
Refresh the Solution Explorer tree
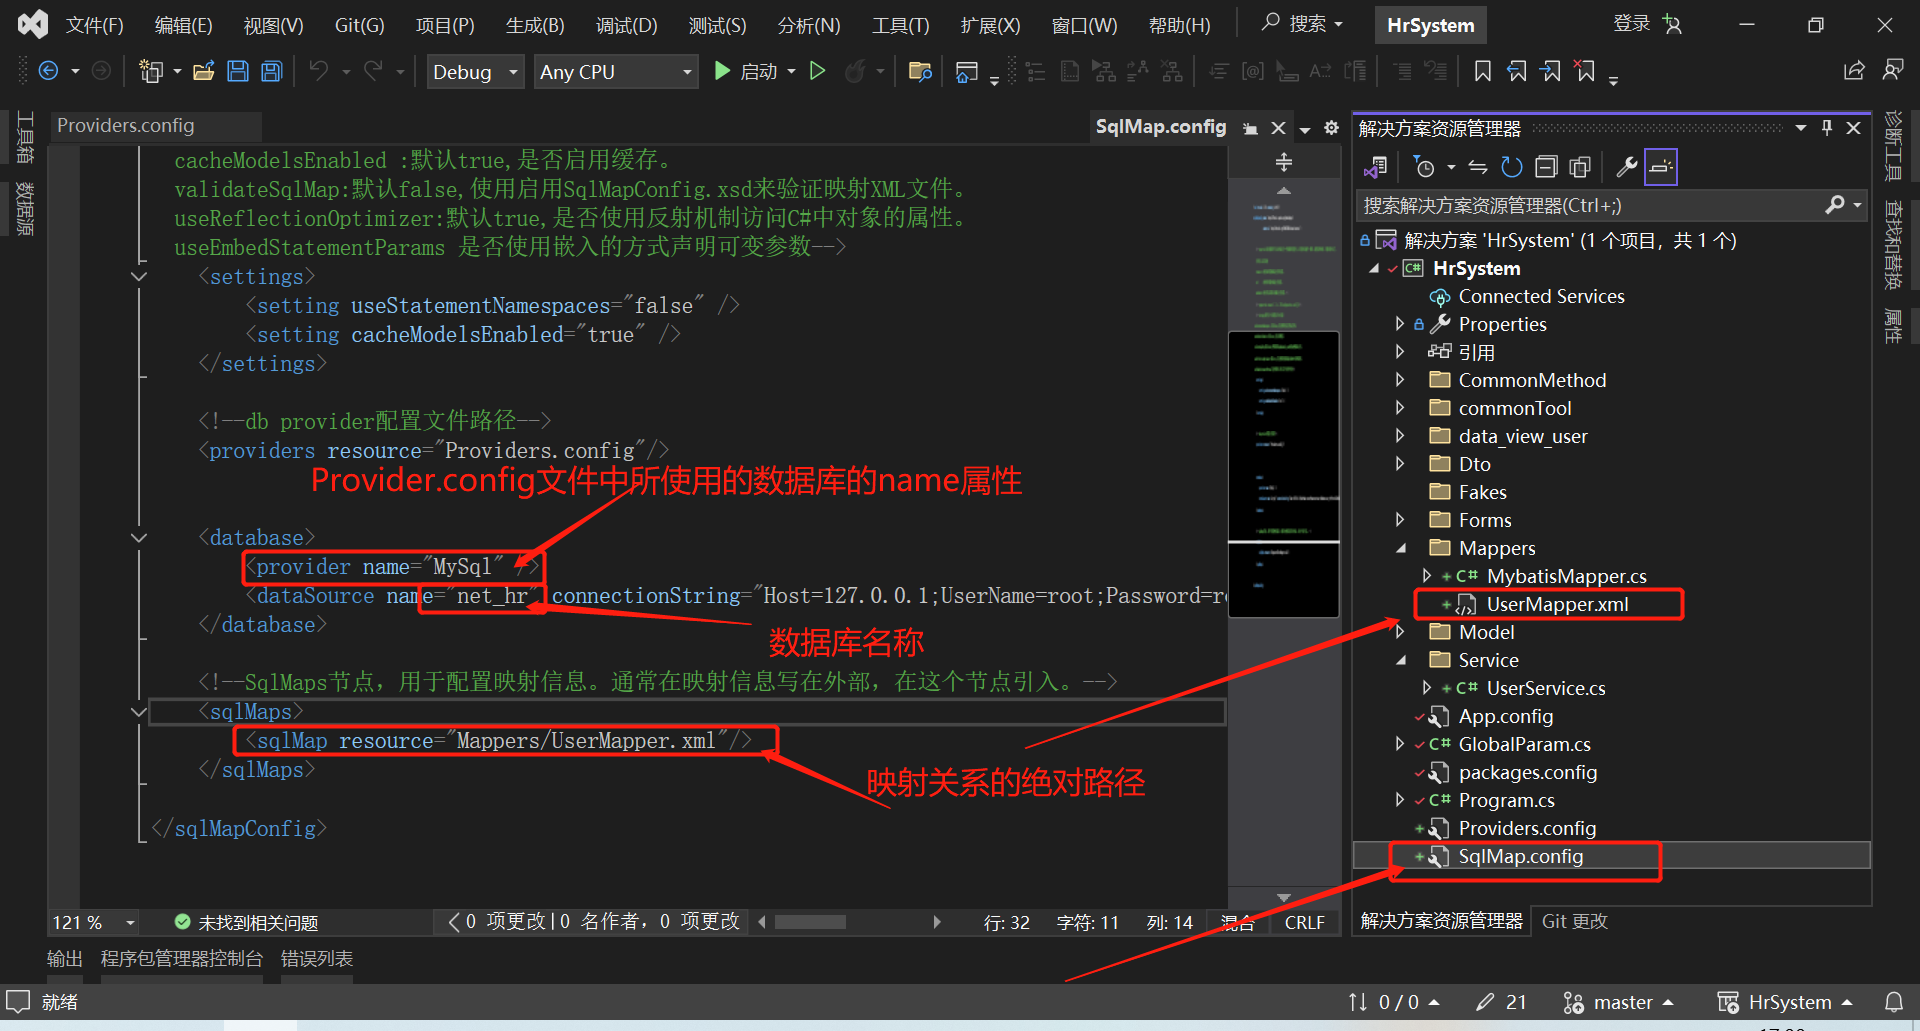pyautogui.click(x=1511, y=167)
